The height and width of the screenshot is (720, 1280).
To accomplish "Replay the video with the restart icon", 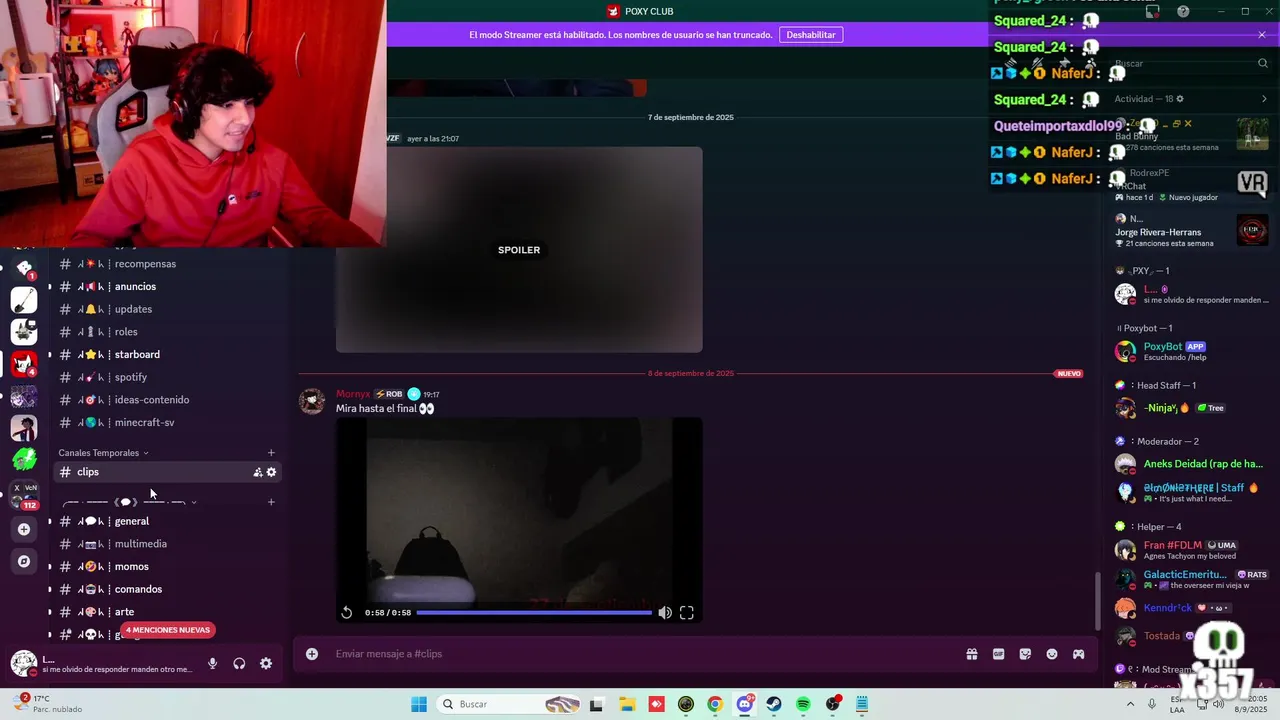I will [346, 613].
